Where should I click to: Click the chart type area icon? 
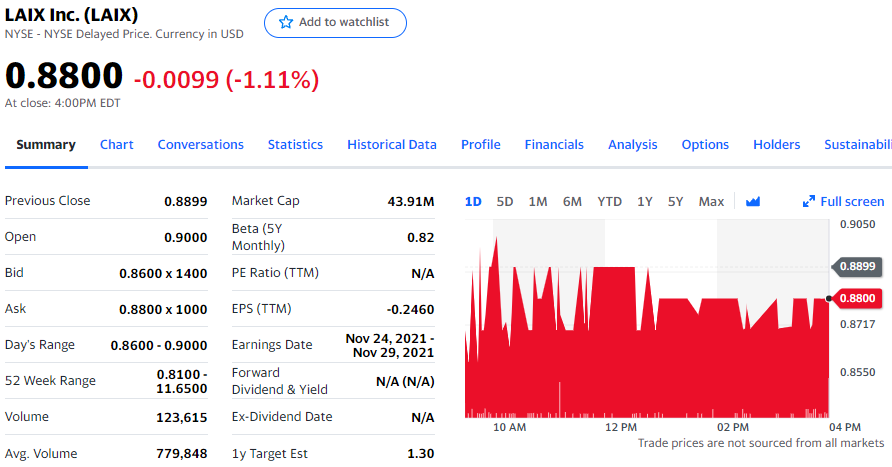point(753,201)
